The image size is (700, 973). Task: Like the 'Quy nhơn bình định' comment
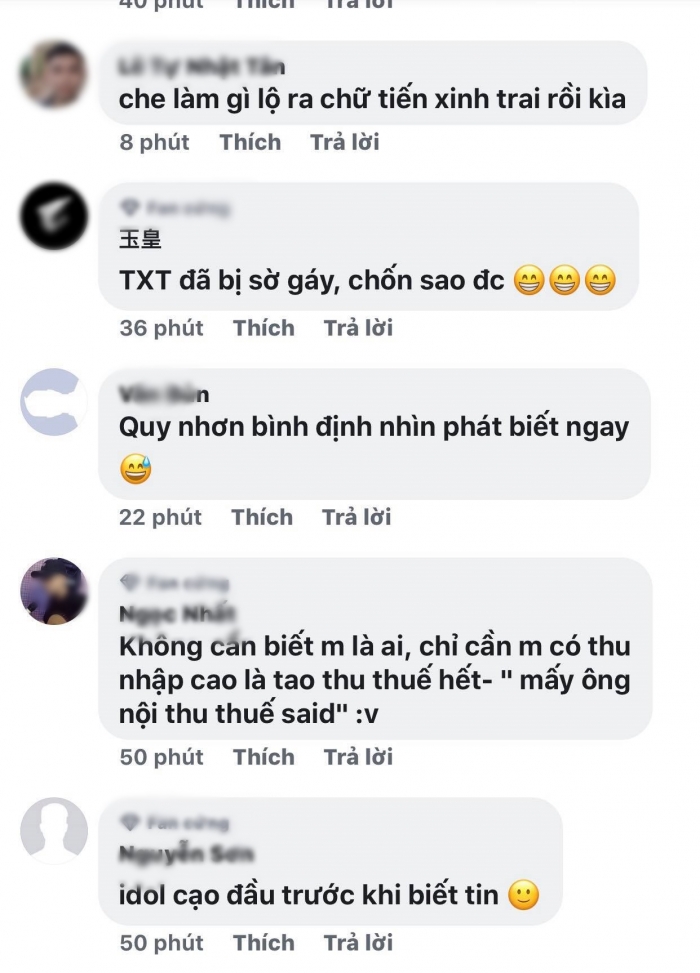coord(262,517)
